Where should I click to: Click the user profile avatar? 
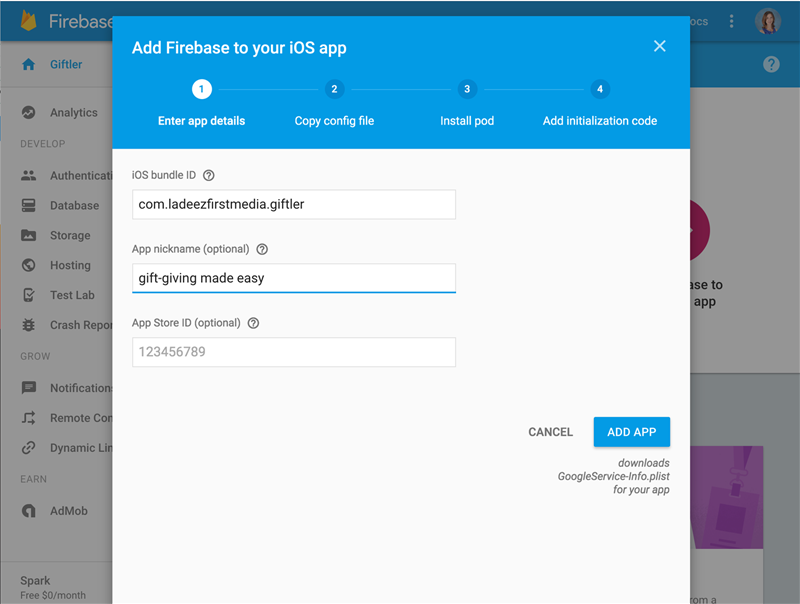[768, 21]
